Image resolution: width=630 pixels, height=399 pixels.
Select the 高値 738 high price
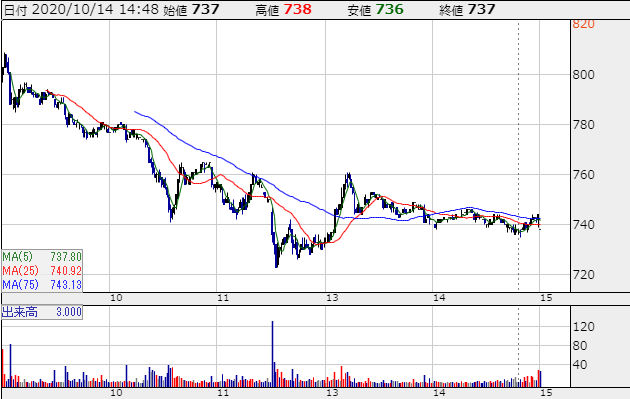(x=283, y=9)
